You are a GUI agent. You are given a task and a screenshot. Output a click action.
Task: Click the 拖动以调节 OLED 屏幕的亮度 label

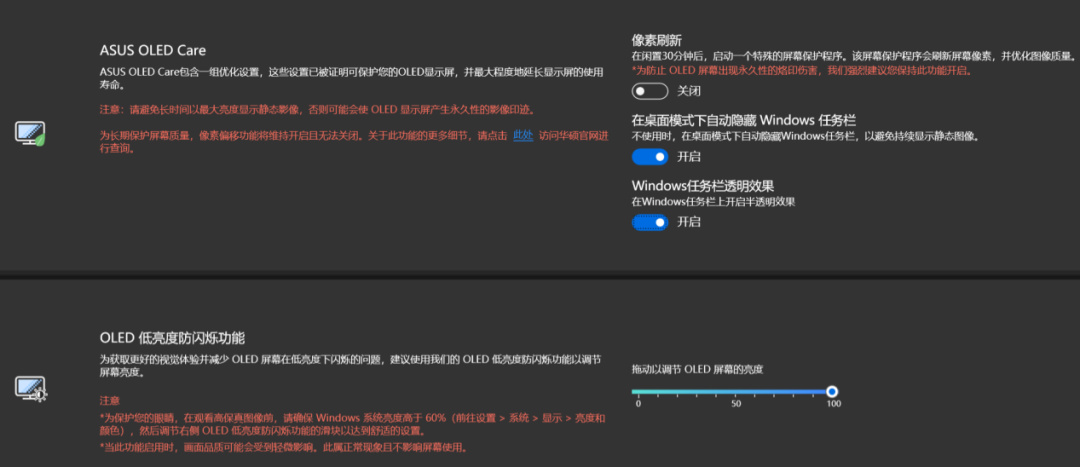pyautogui.click(x=698, y=370)
